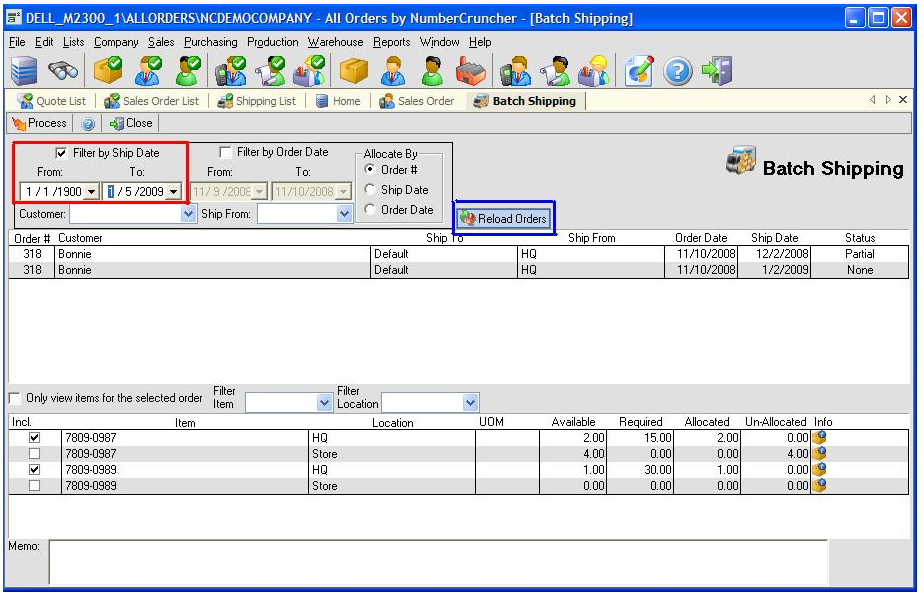Open the Production menu
The width and height of the screenshot is (924, 595).
click(x=272, y=42)
